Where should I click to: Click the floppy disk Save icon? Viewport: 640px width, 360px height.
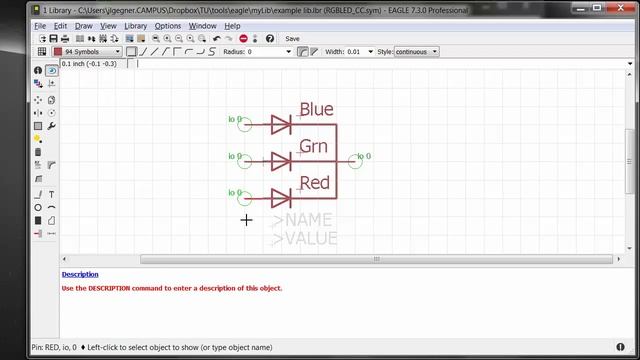click(x=53, y=39)
